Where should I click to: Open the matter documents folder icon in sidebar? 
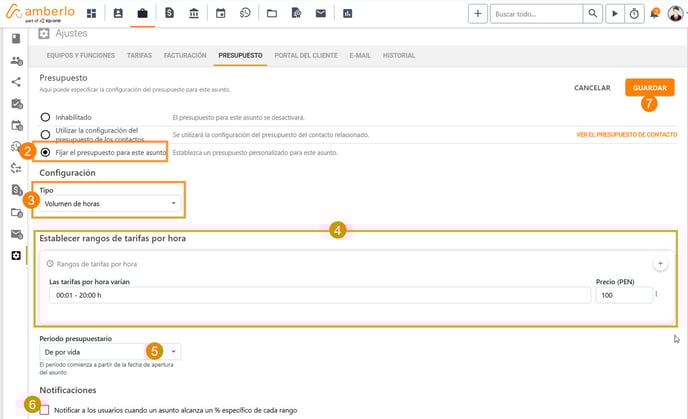click(17, 212)
